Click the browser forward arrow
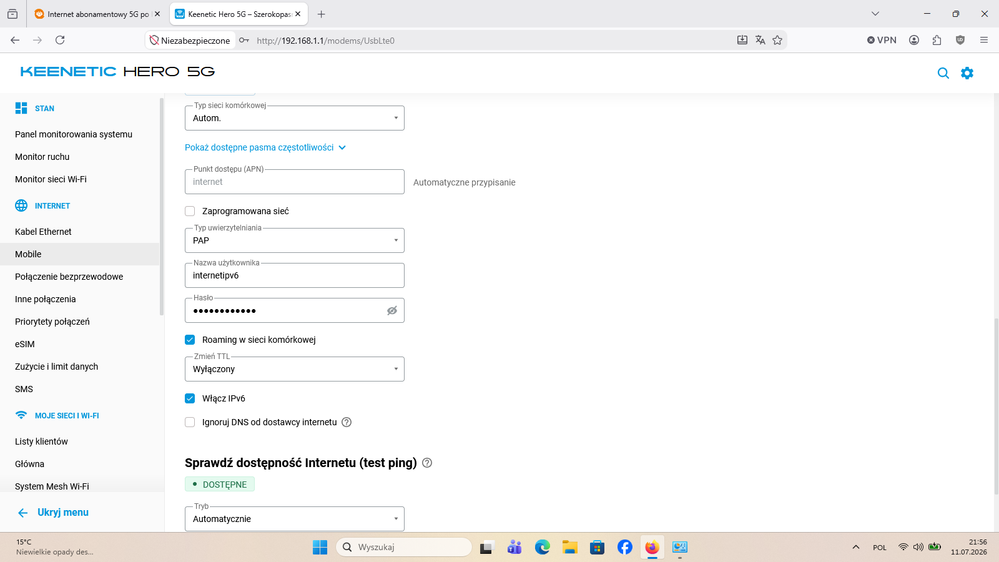 (38, 40)
